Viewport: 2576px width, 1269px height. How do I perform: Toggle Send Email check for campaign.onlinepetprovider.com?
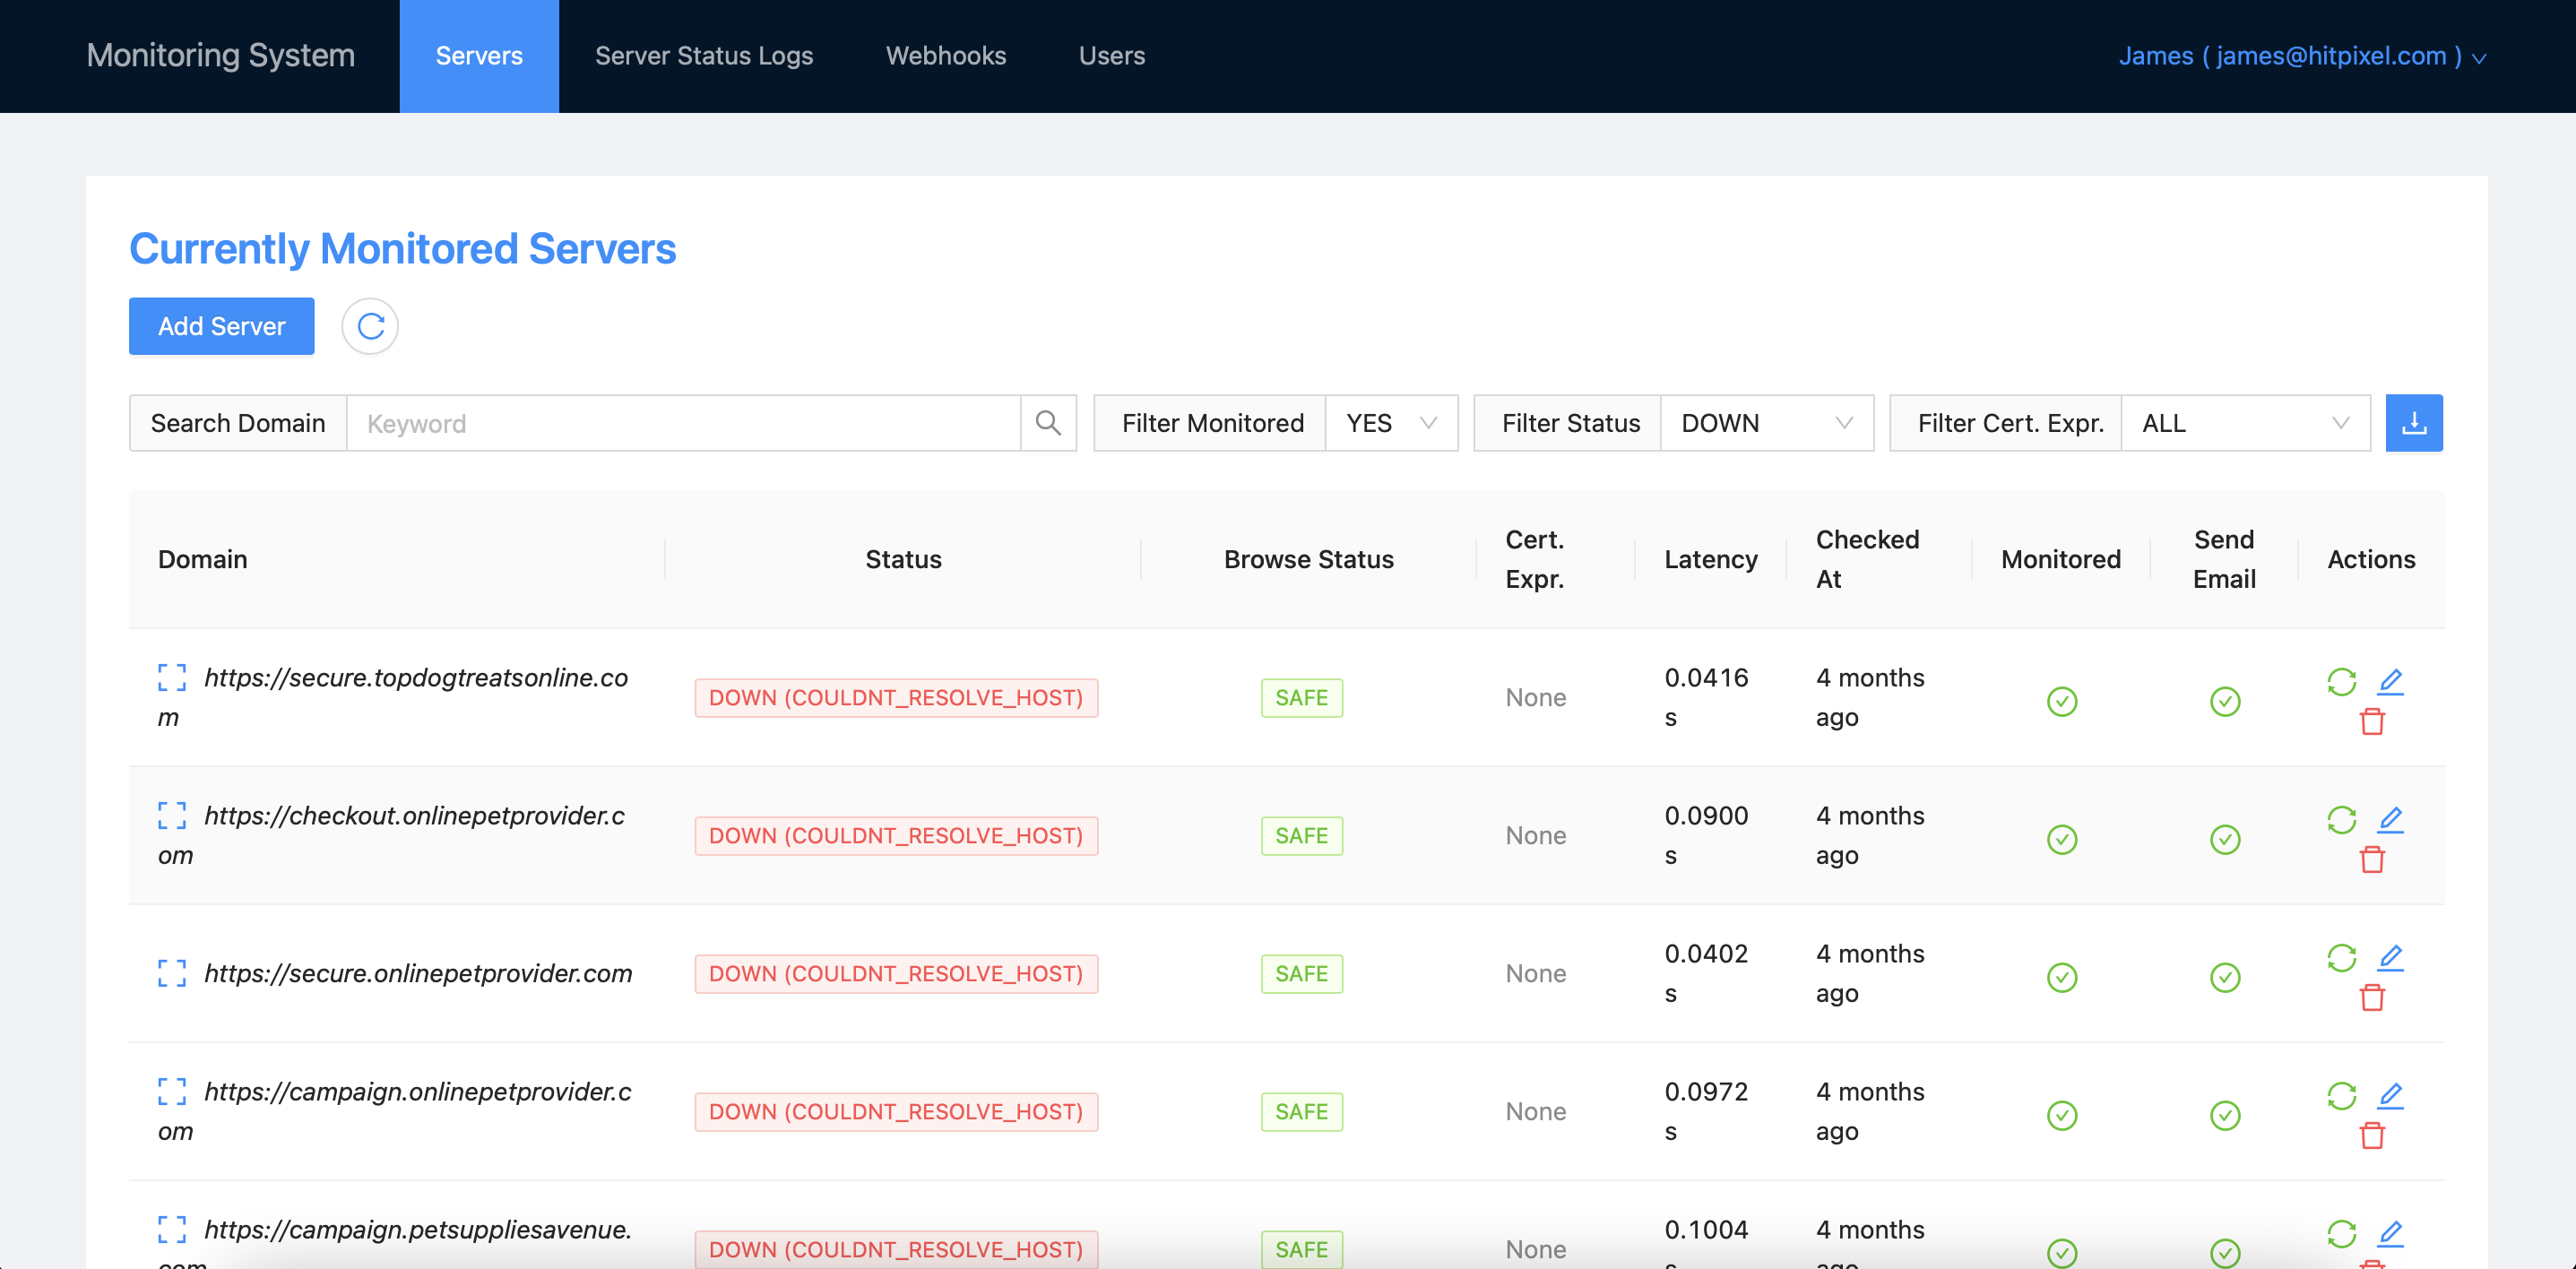2224,1115
